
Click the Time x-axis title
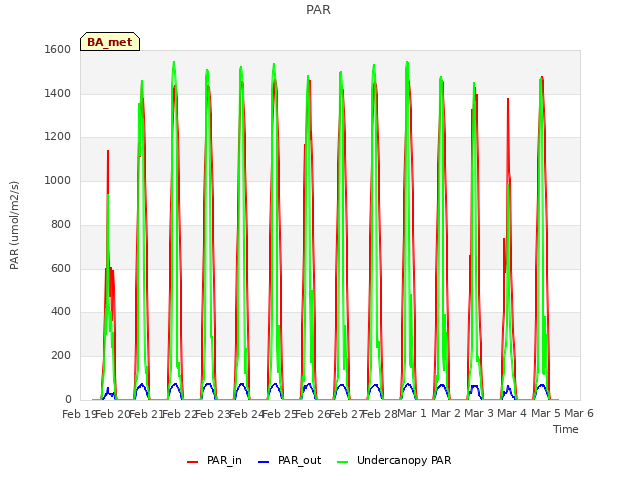[566, 429]
